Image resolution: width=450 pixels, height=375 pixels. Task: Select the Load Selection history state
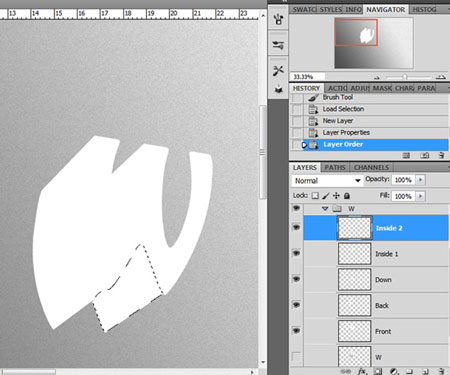(x=343, y=109)
